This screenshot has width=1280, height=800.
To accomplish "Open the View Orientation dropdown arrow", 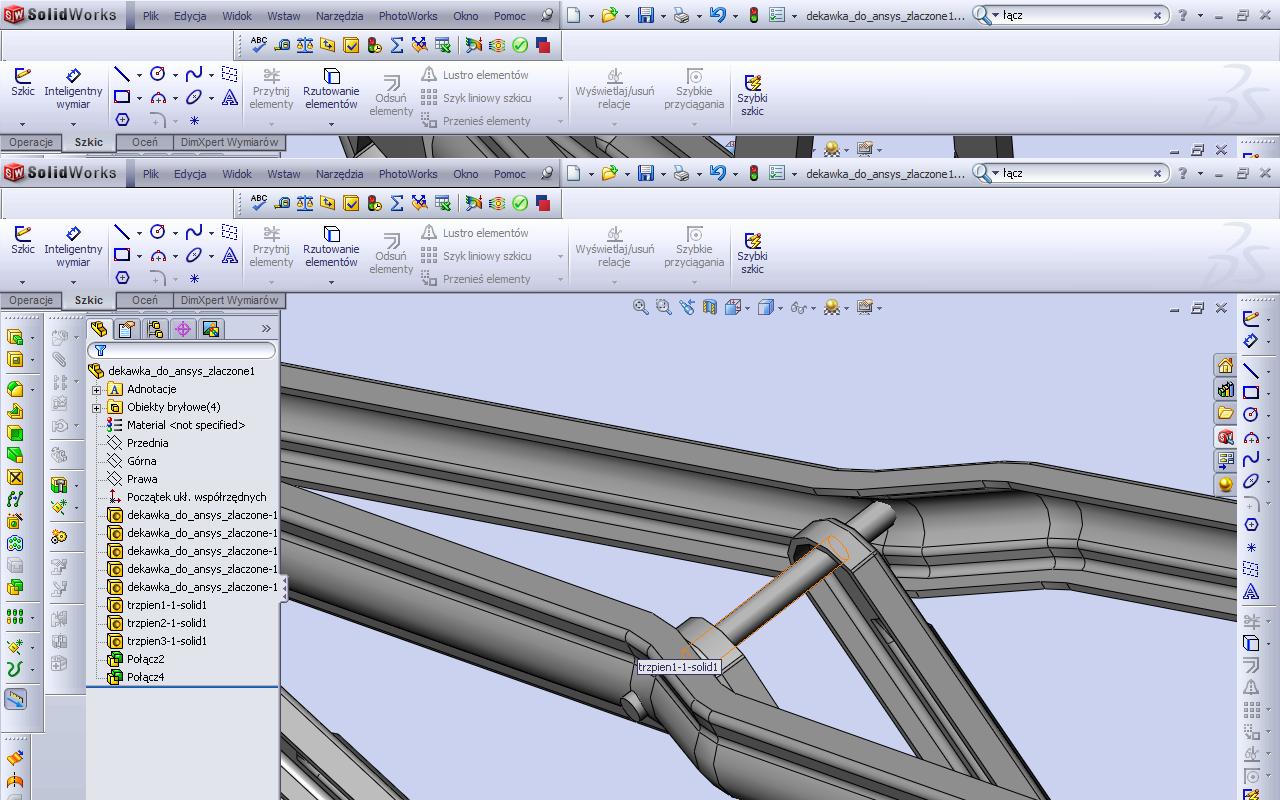I will [x=747, y=308].
